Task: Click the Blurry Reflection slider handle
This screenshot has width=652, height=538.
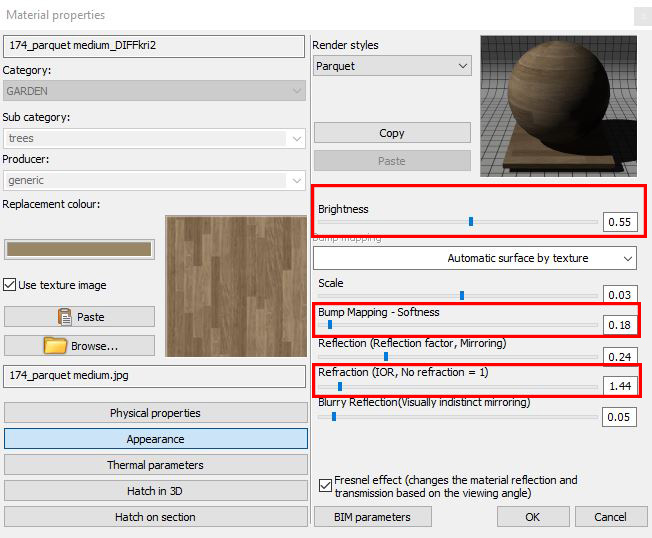Action: pos(333,417)
